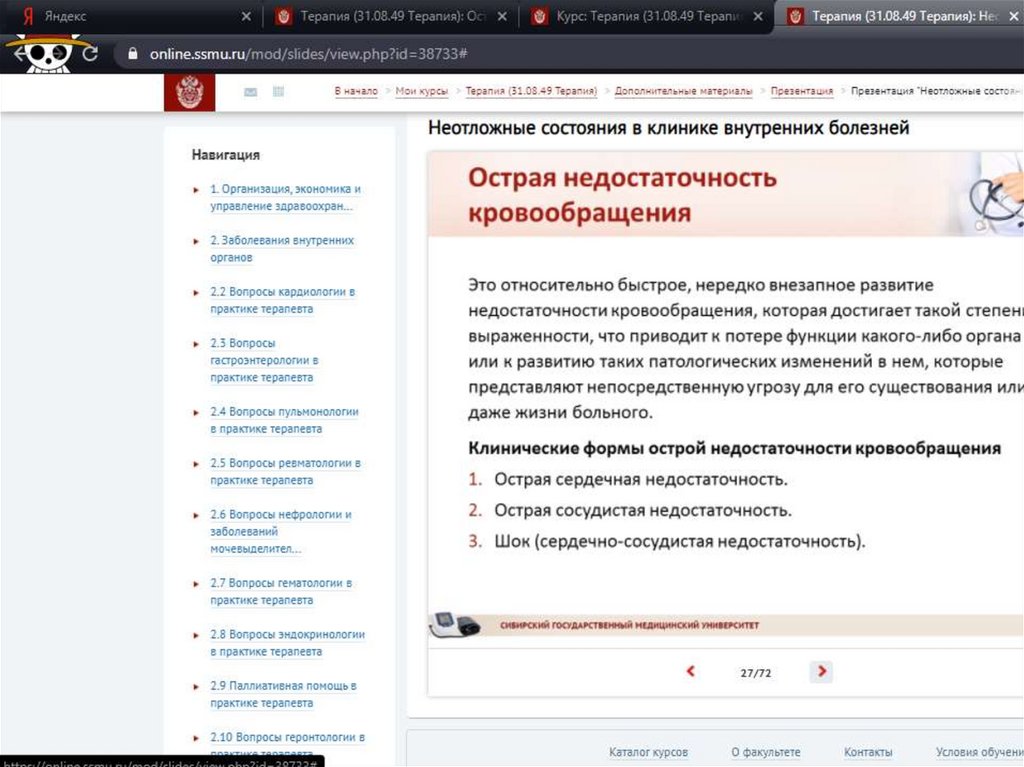Expand arrow beside 2.3 Вопросы гастроэнтерологии
The height and width of the screenshot is (767, 1024).
[196, 344]
